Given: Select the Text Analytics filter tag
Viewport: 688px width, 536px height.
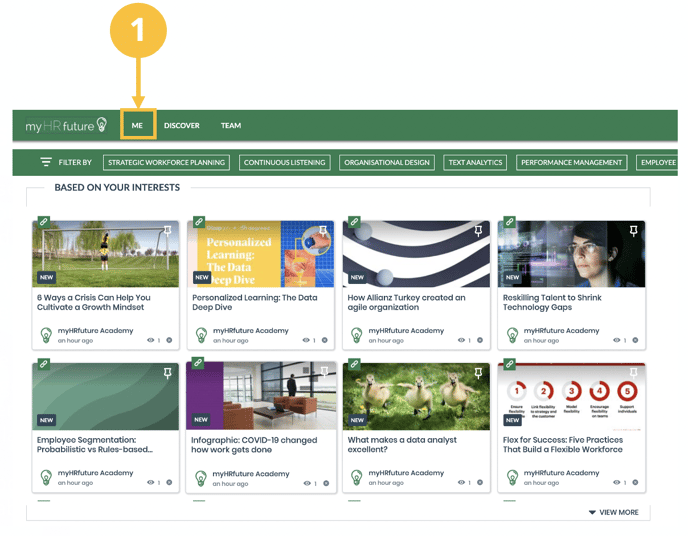Looking at the screenshot, I should 476,162.
